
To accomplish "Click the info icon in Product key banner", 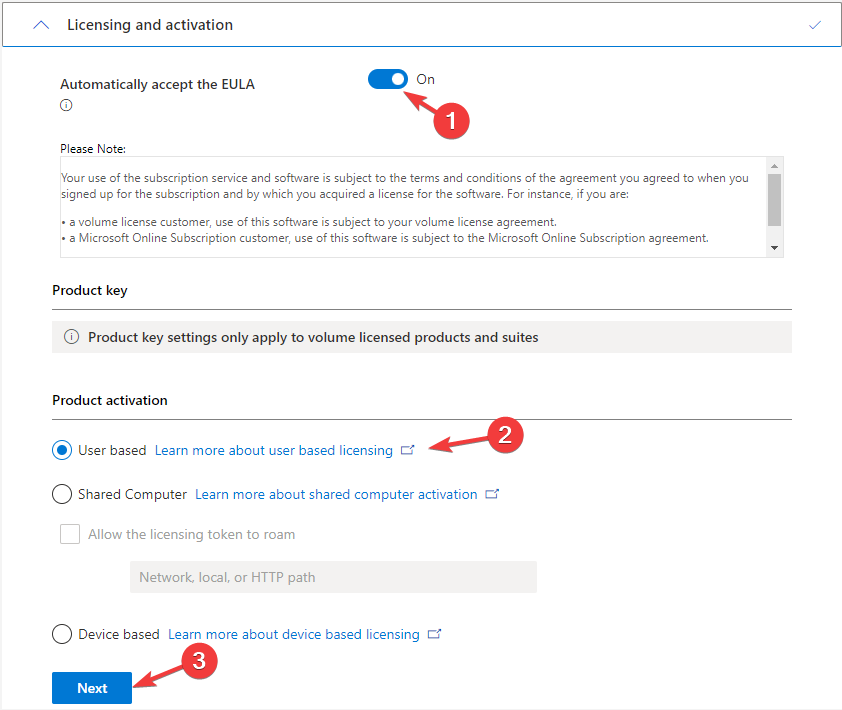I will coord(71,337).
